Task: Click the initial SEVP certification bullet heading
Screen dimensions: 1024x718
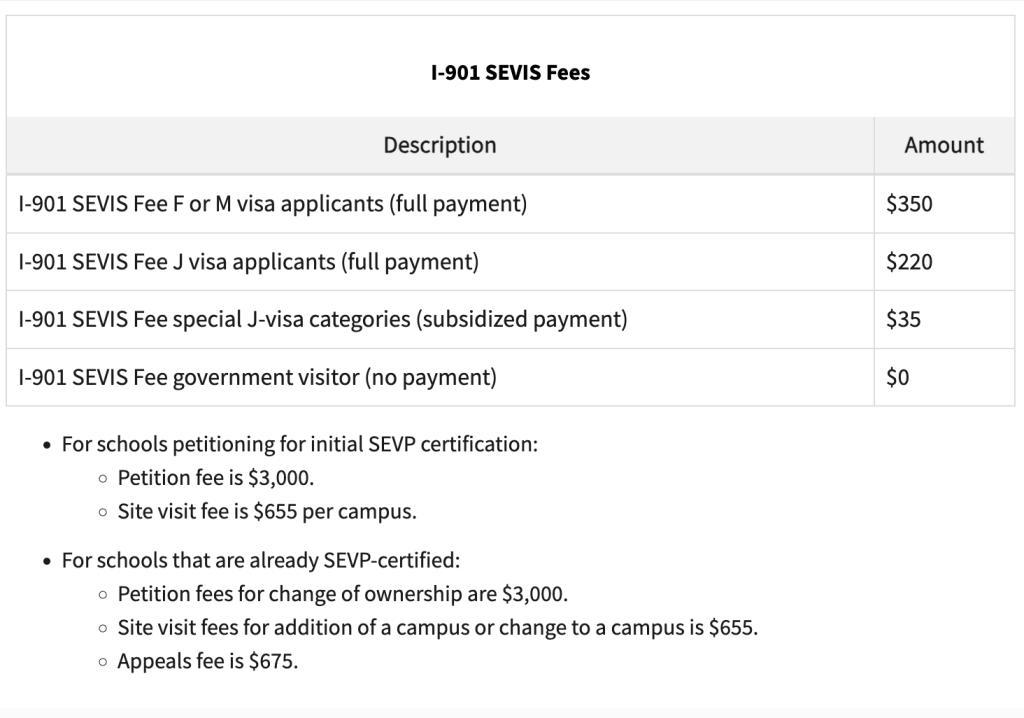Action: 300,444
